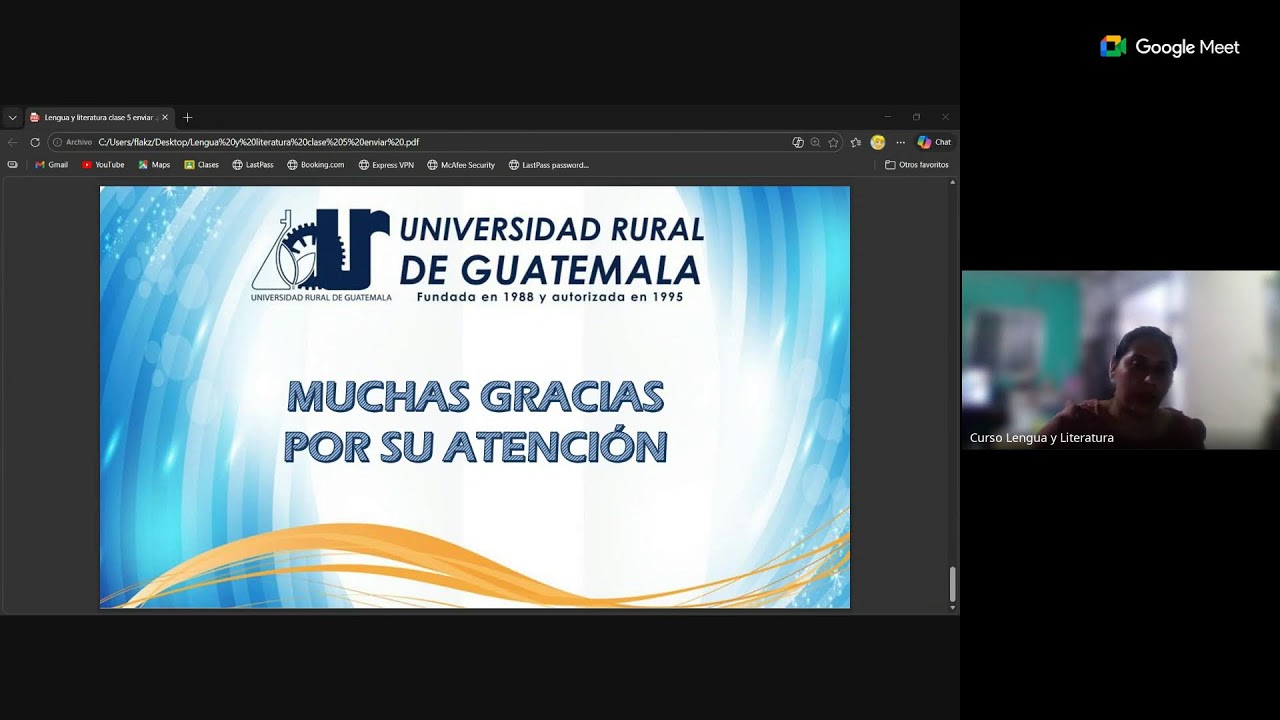The width and height of the screenshot is (1280, 720).
Task: Open the Maps bookmark
Action: pyautogui.click(x=154, y=165)
